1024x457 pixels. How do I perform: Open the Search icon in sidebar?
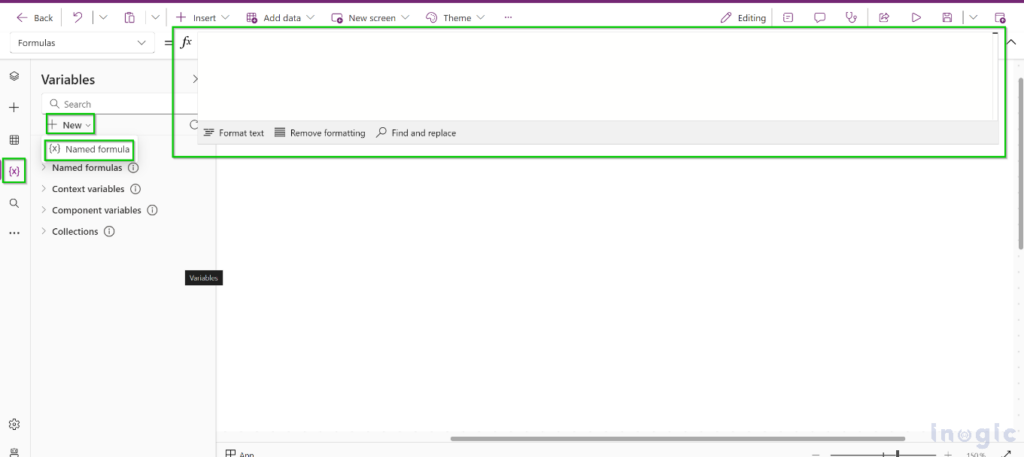[x=14, y=204]
